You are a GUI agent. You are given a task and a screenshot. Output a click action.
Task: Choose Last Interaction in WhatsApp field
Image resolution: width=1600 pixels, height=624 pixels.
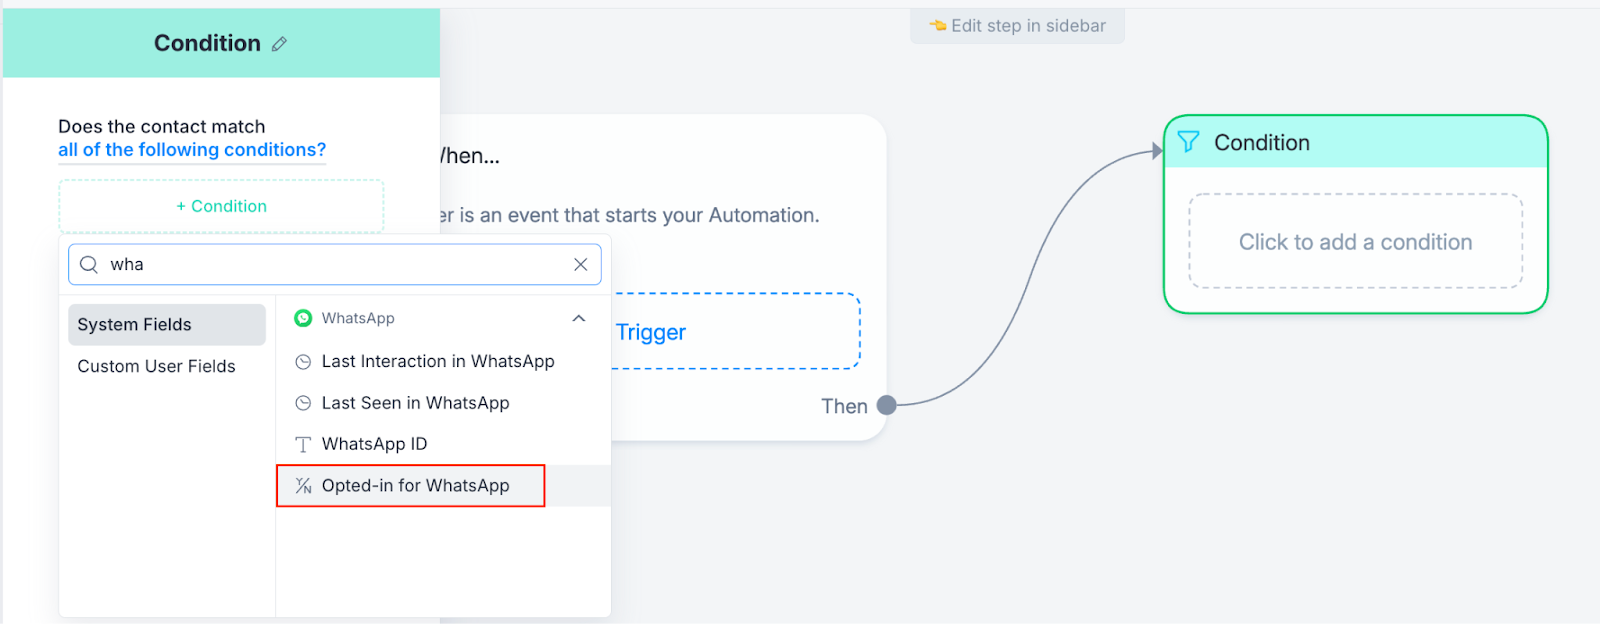[437, 362]
